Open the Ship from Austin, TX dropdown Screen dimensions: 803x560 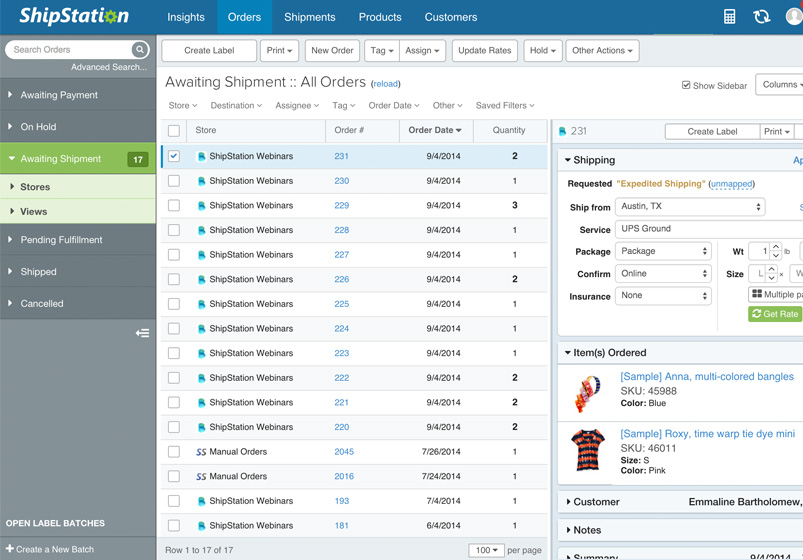pos(690,206)
